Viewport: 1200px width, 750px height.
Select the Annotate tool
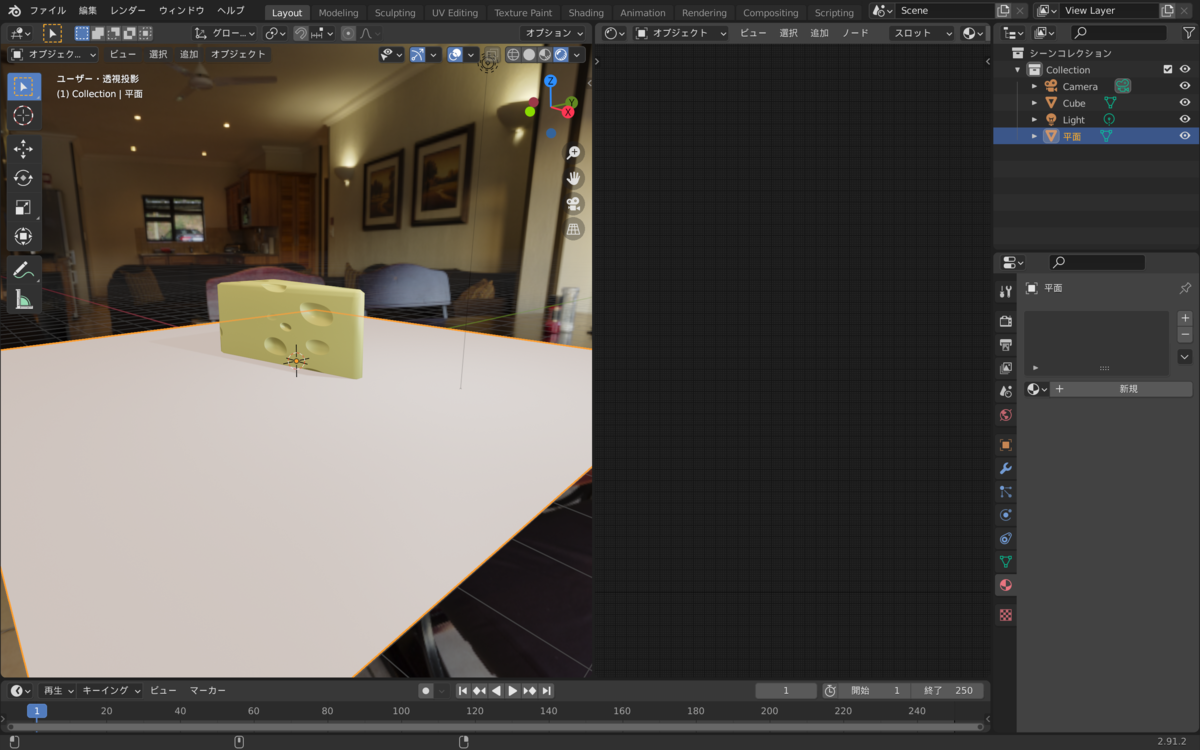(23, 270)
